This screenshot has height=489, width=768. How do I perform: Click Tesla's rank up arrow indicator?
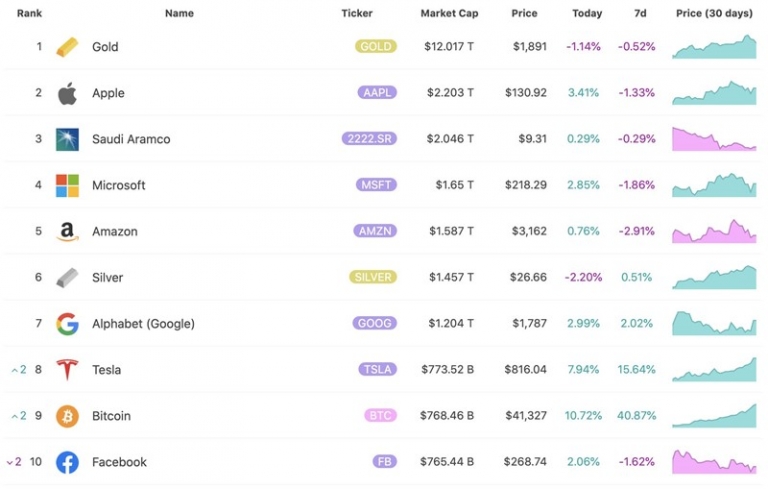19,369
